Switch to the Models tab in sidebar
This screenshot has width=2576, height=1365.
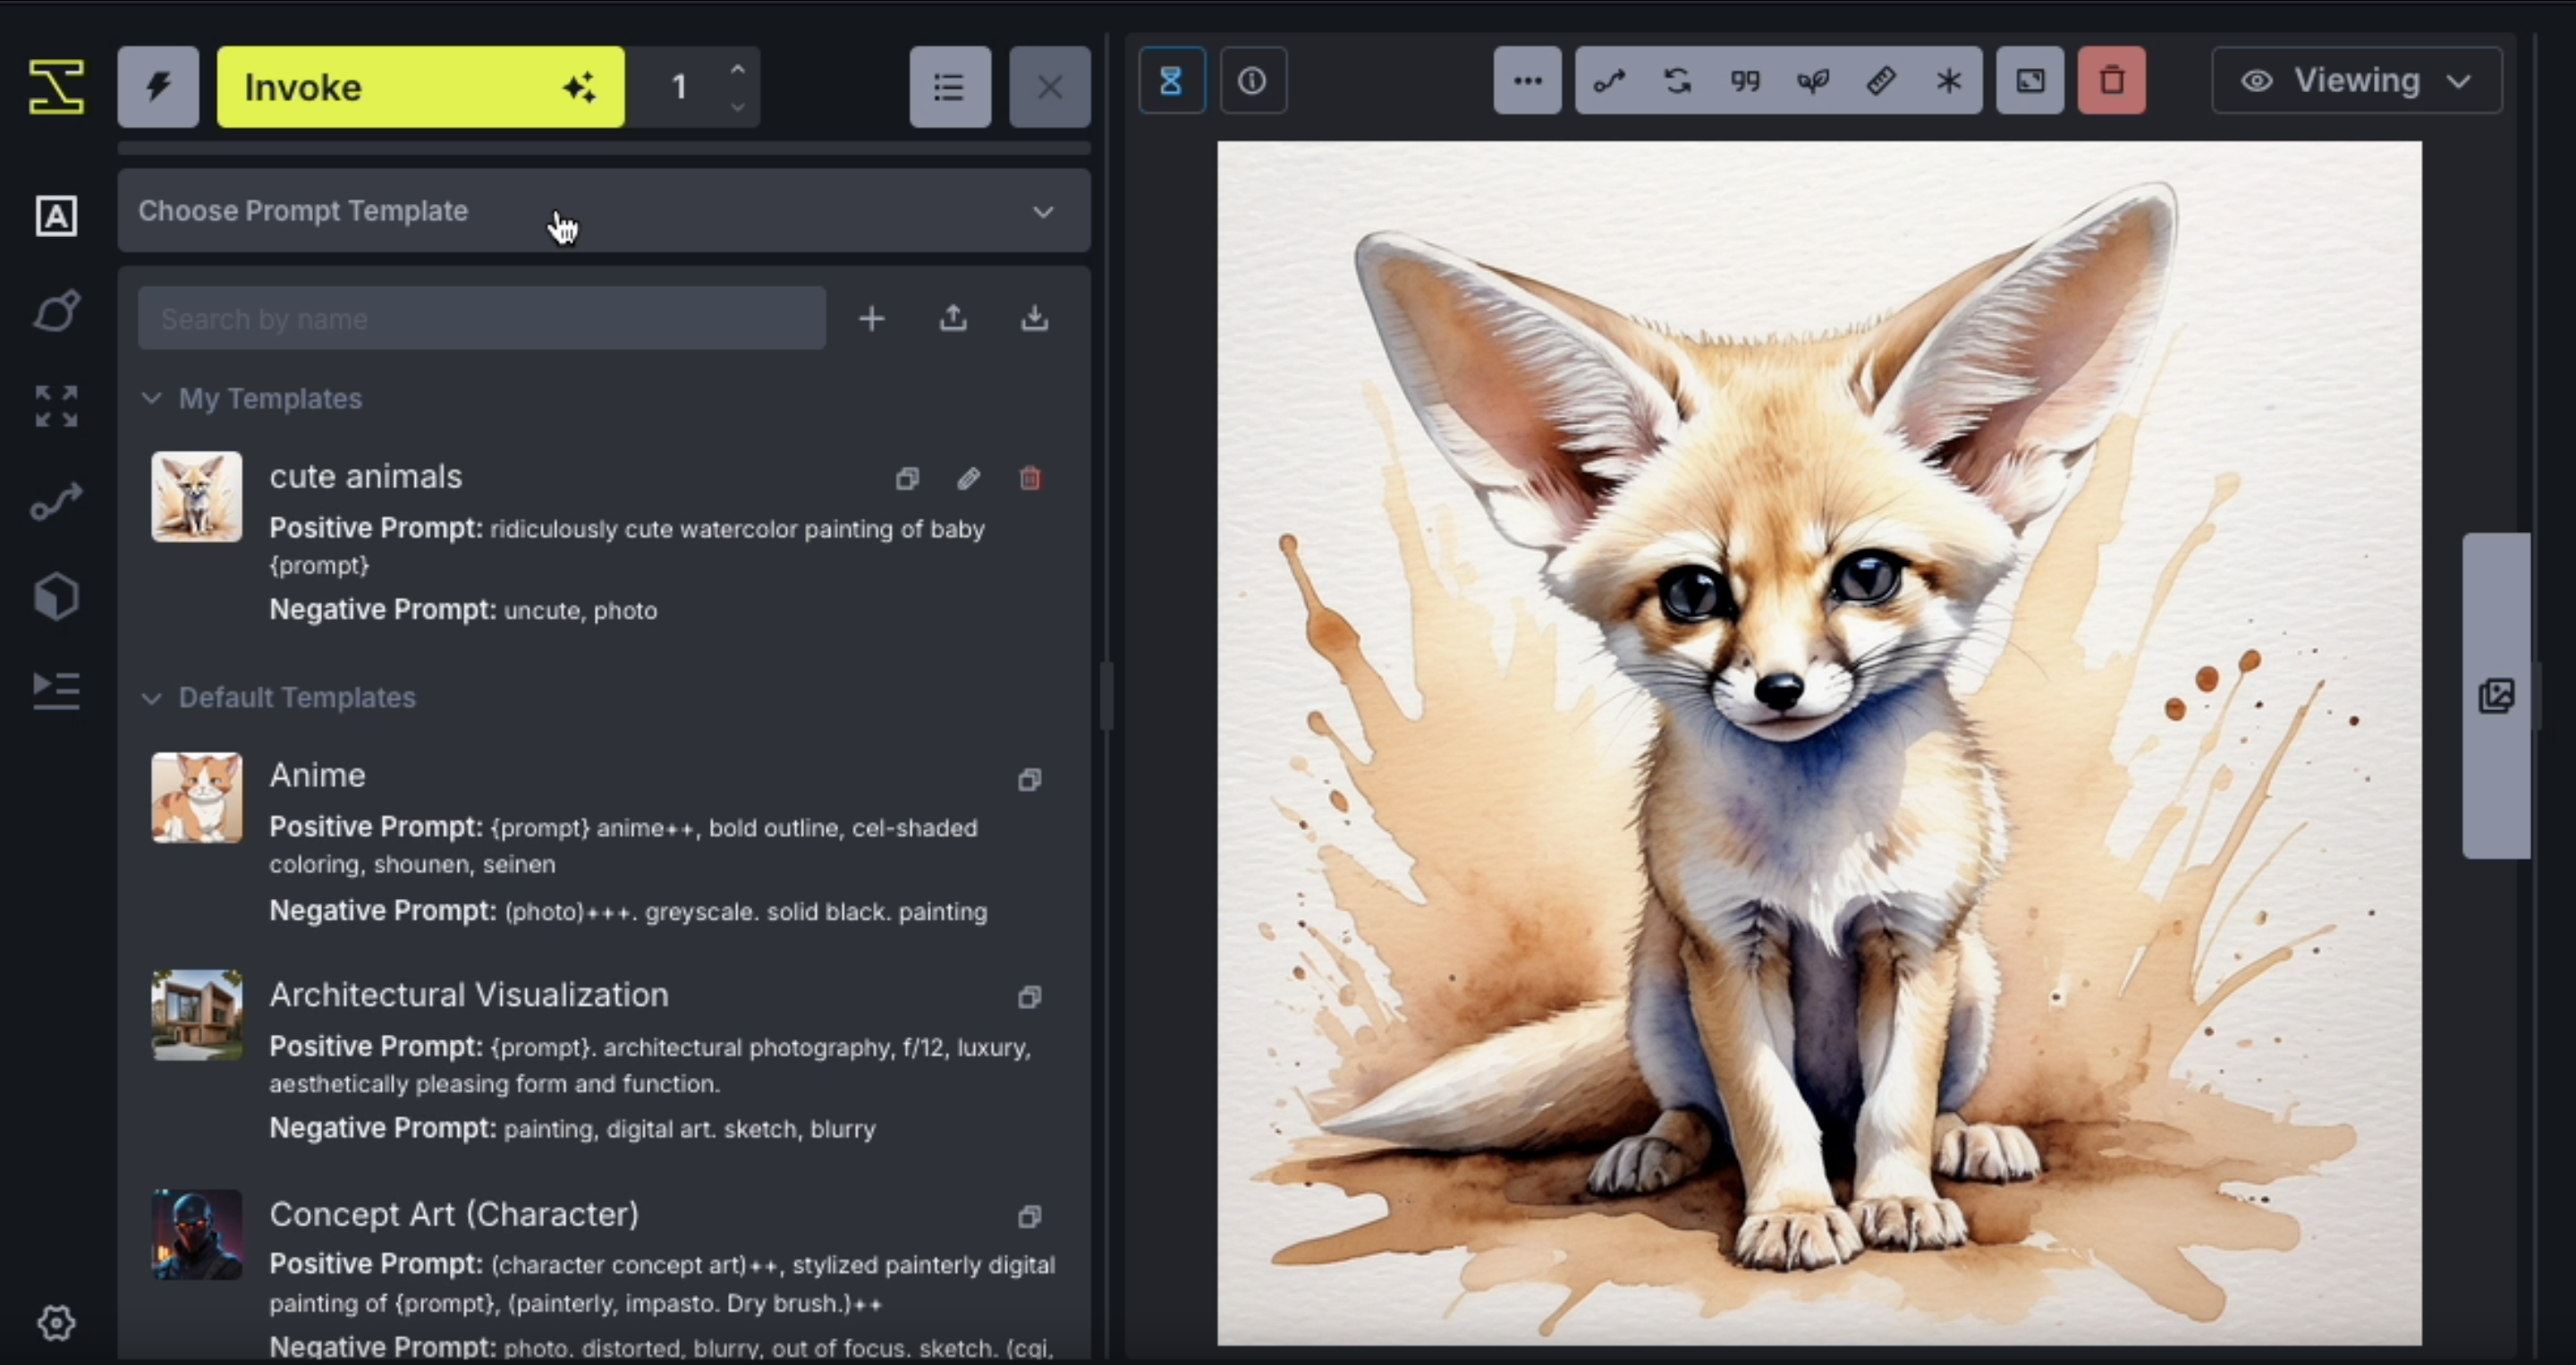click(x=56, y=596)
